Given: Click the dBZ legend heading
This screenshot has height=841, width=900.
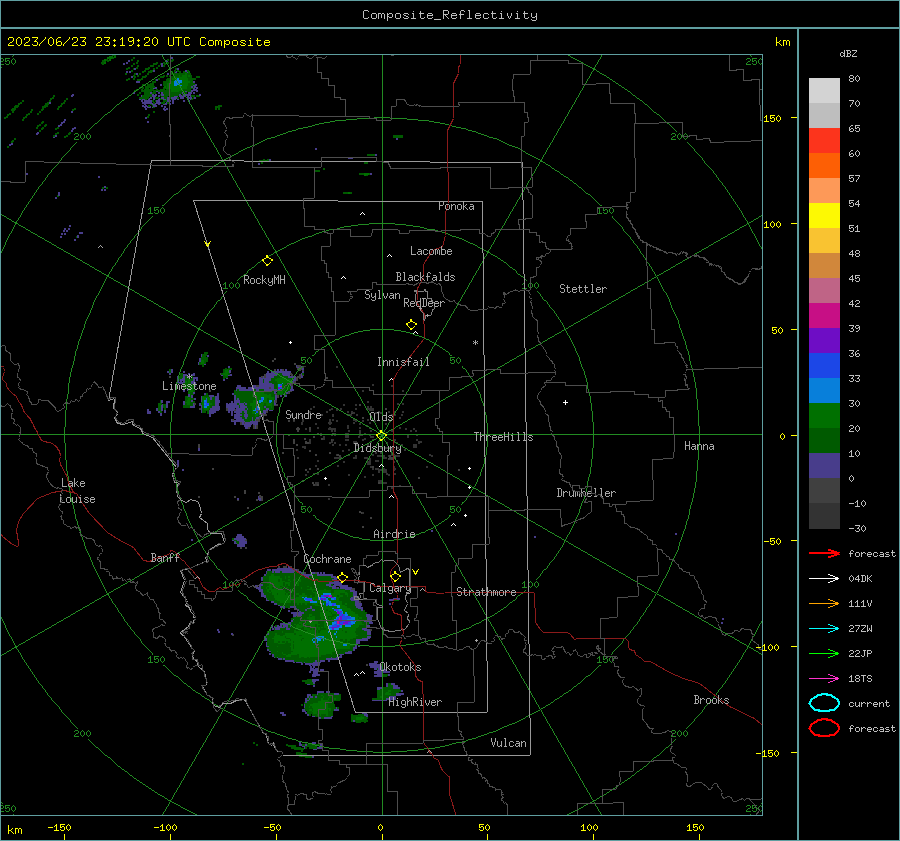Looking at the screenshot, I should coord(848,54).
